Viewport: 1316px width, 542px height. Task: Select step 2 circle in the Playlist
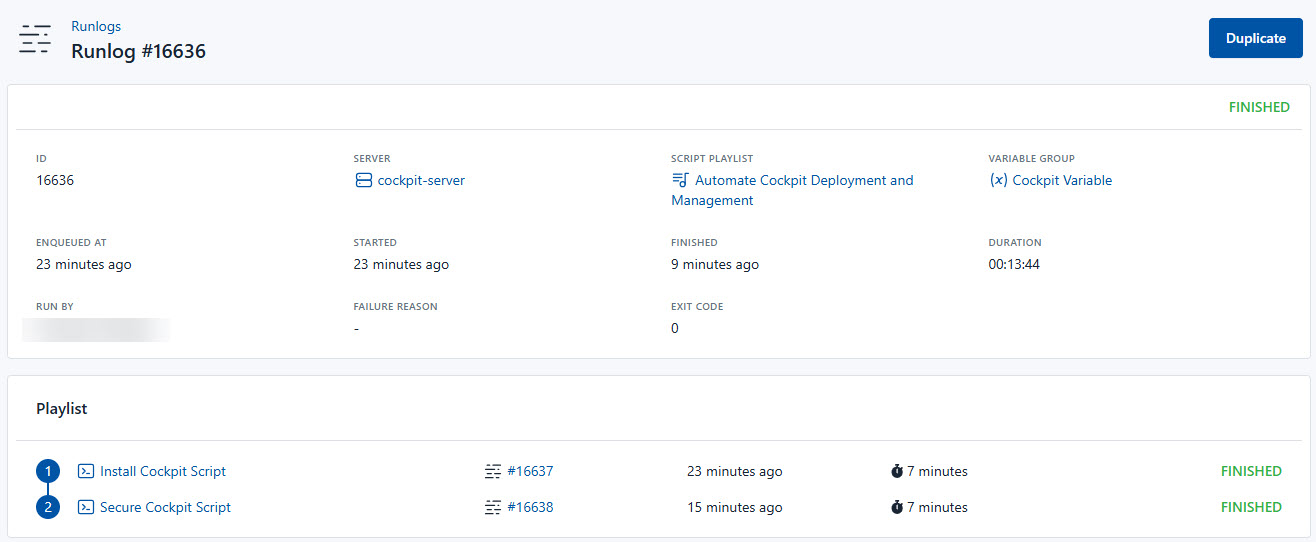coord(48,507)
